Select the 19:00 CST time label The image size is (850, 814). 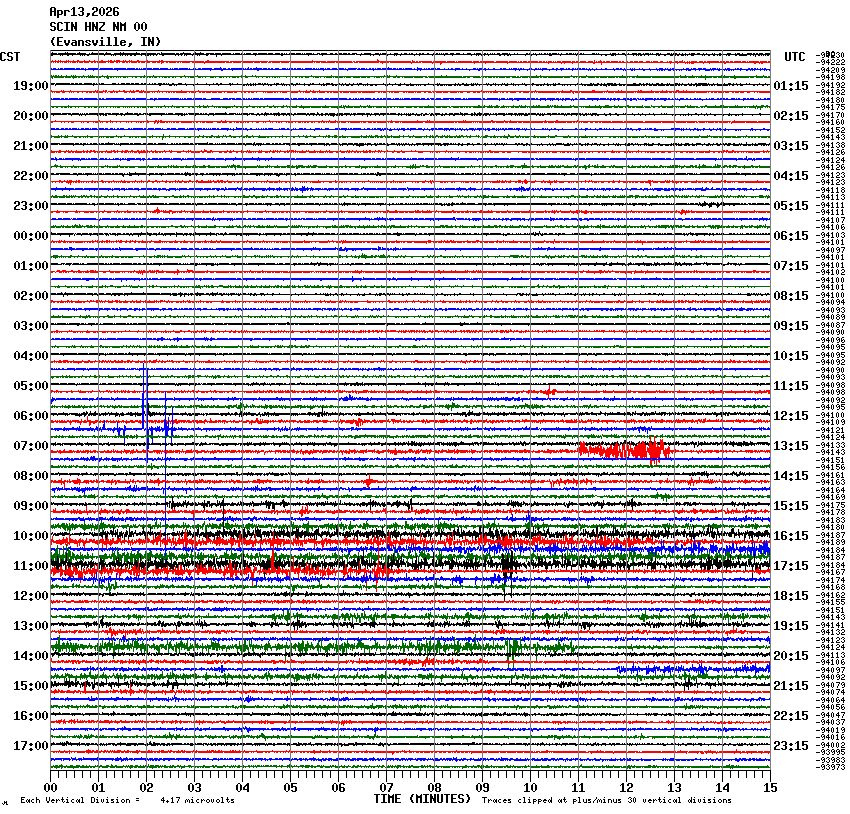pos(30,86)
